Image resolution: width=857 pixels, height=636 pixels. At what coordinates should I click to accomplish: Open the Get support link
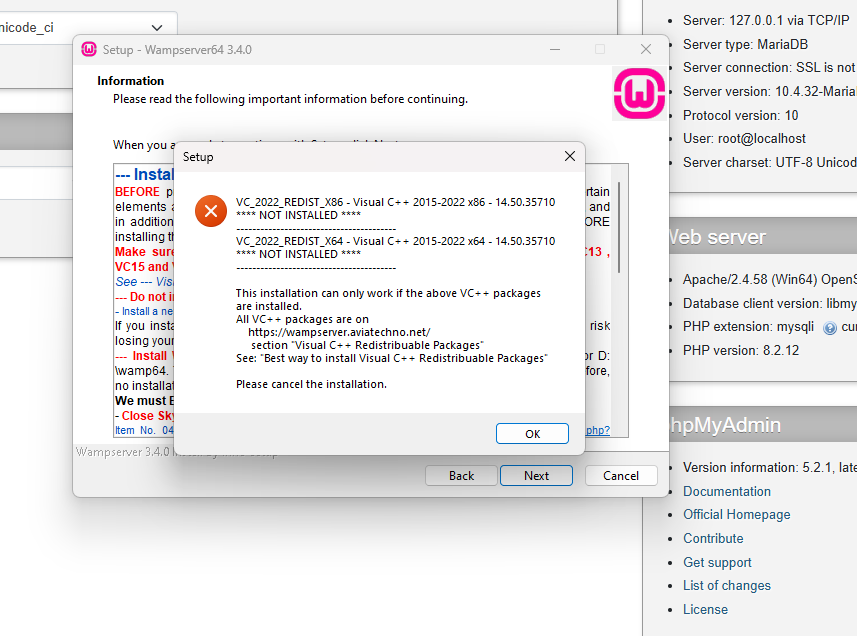[717, 562]
